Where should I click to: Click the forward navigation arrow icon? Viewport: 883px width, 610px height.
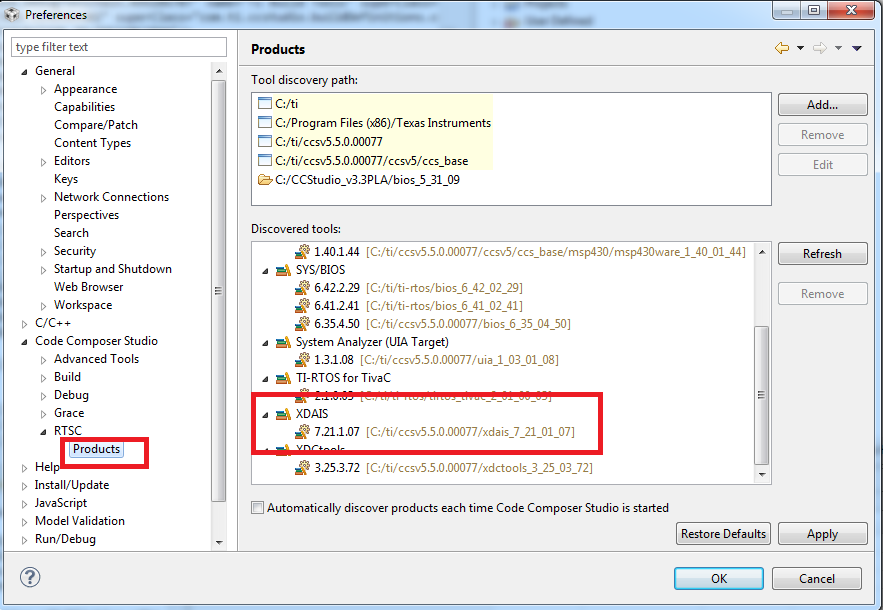819,48
